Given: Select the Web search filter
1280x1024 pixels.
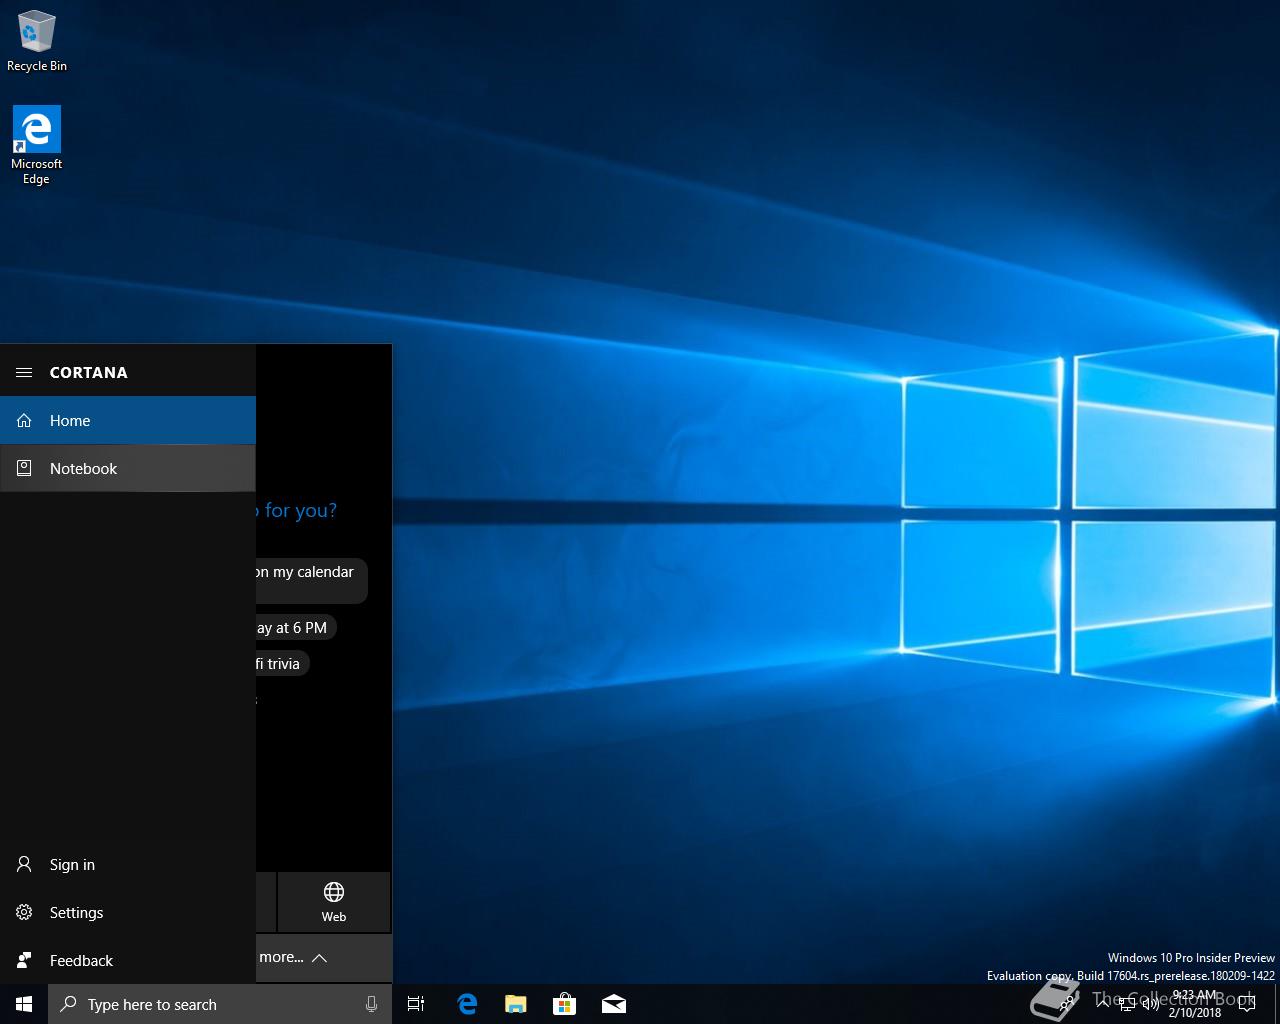Looking at the screenshot, I should click(x=334, y=902).
